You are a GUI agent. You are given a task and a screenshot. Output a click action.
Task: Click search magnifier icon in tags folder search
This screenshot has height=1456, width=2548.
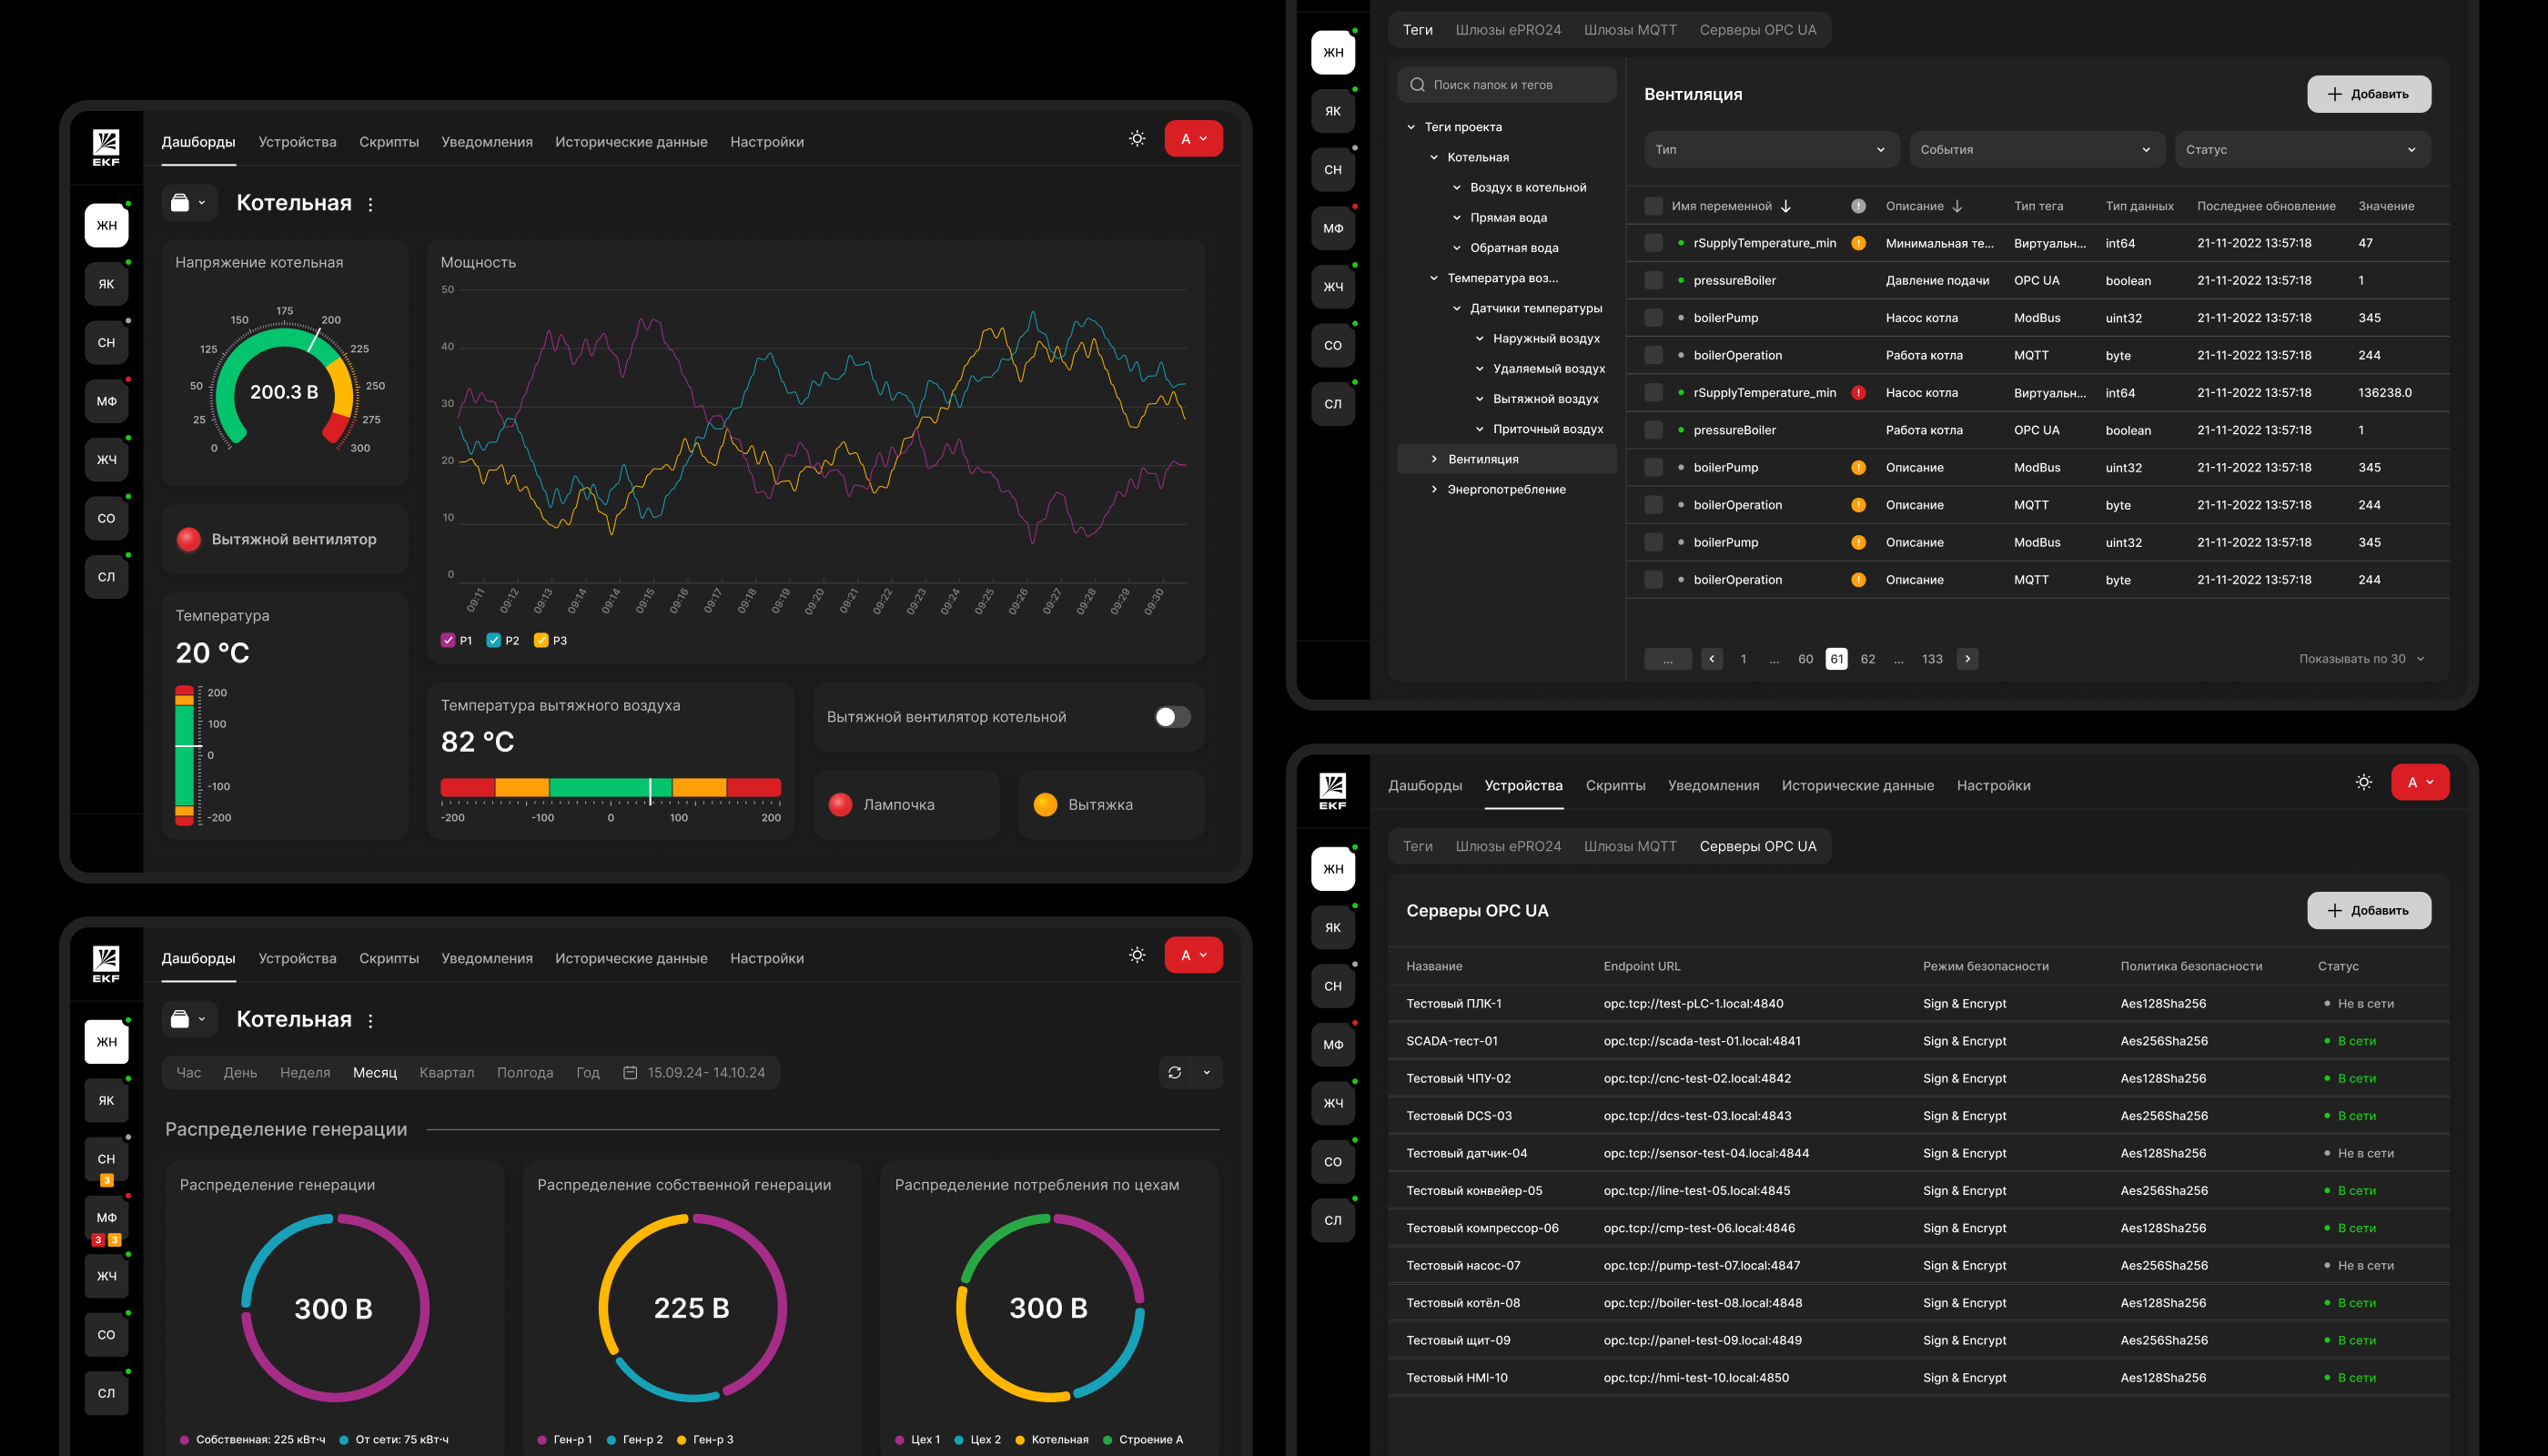click(1417, 85)
